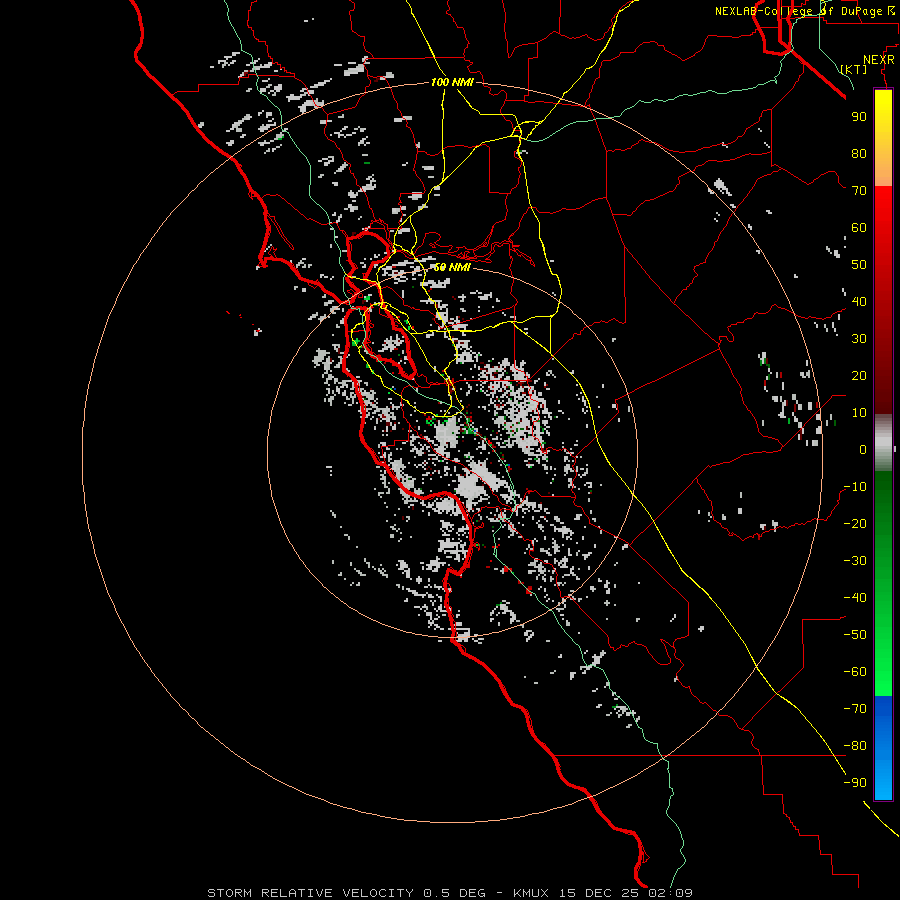This screenshot has width=900, height=900.
Task: Select the positive 30 scale label
Action: (x=859, y=339)
